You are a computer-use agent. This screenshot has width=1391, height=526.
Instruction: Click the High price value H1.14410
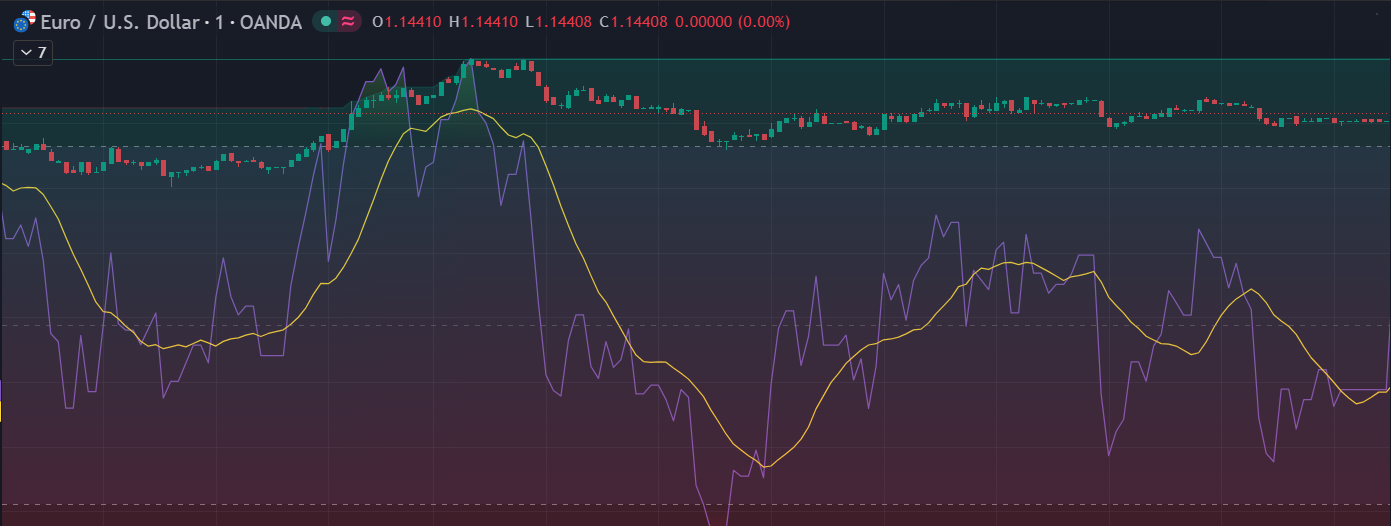[x=483, y=21]
